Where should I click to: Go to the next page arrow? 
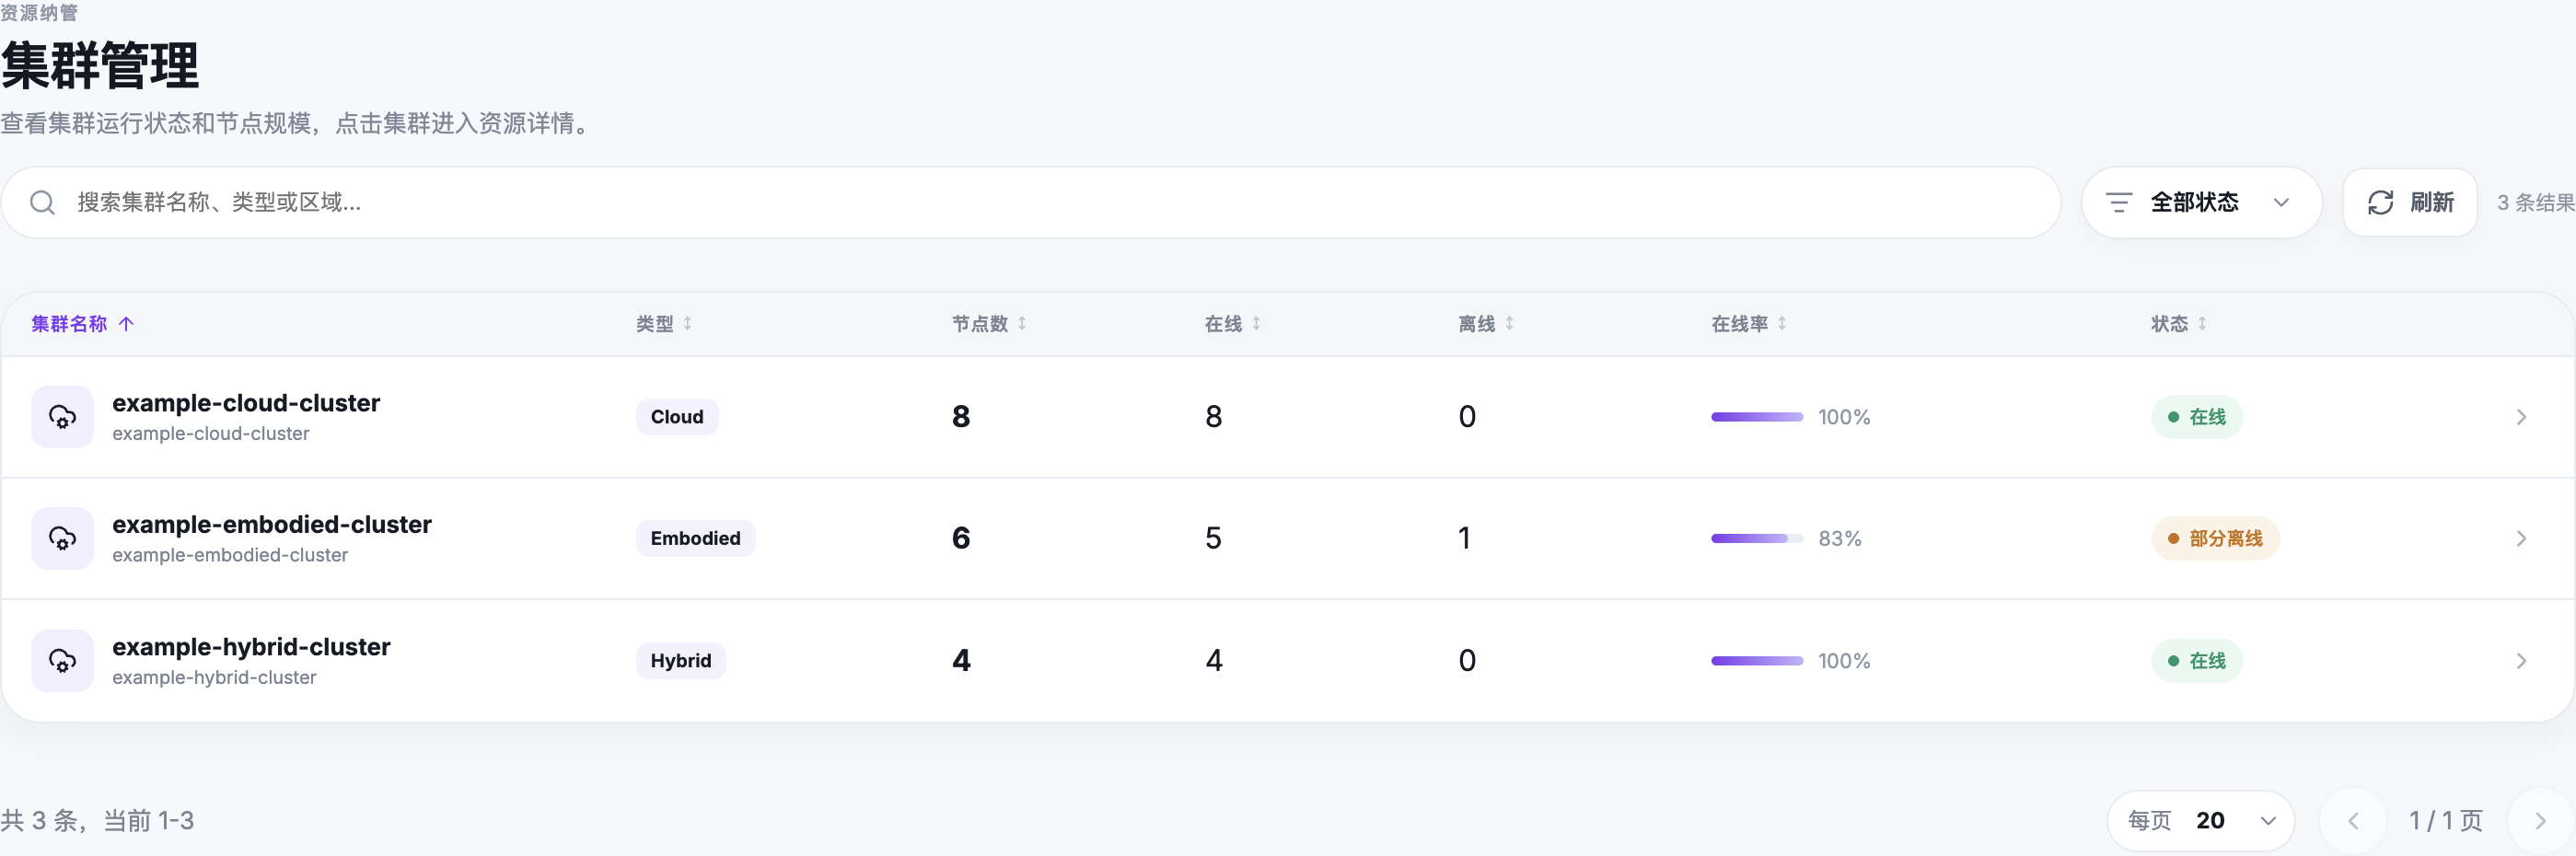point(2540,821)
